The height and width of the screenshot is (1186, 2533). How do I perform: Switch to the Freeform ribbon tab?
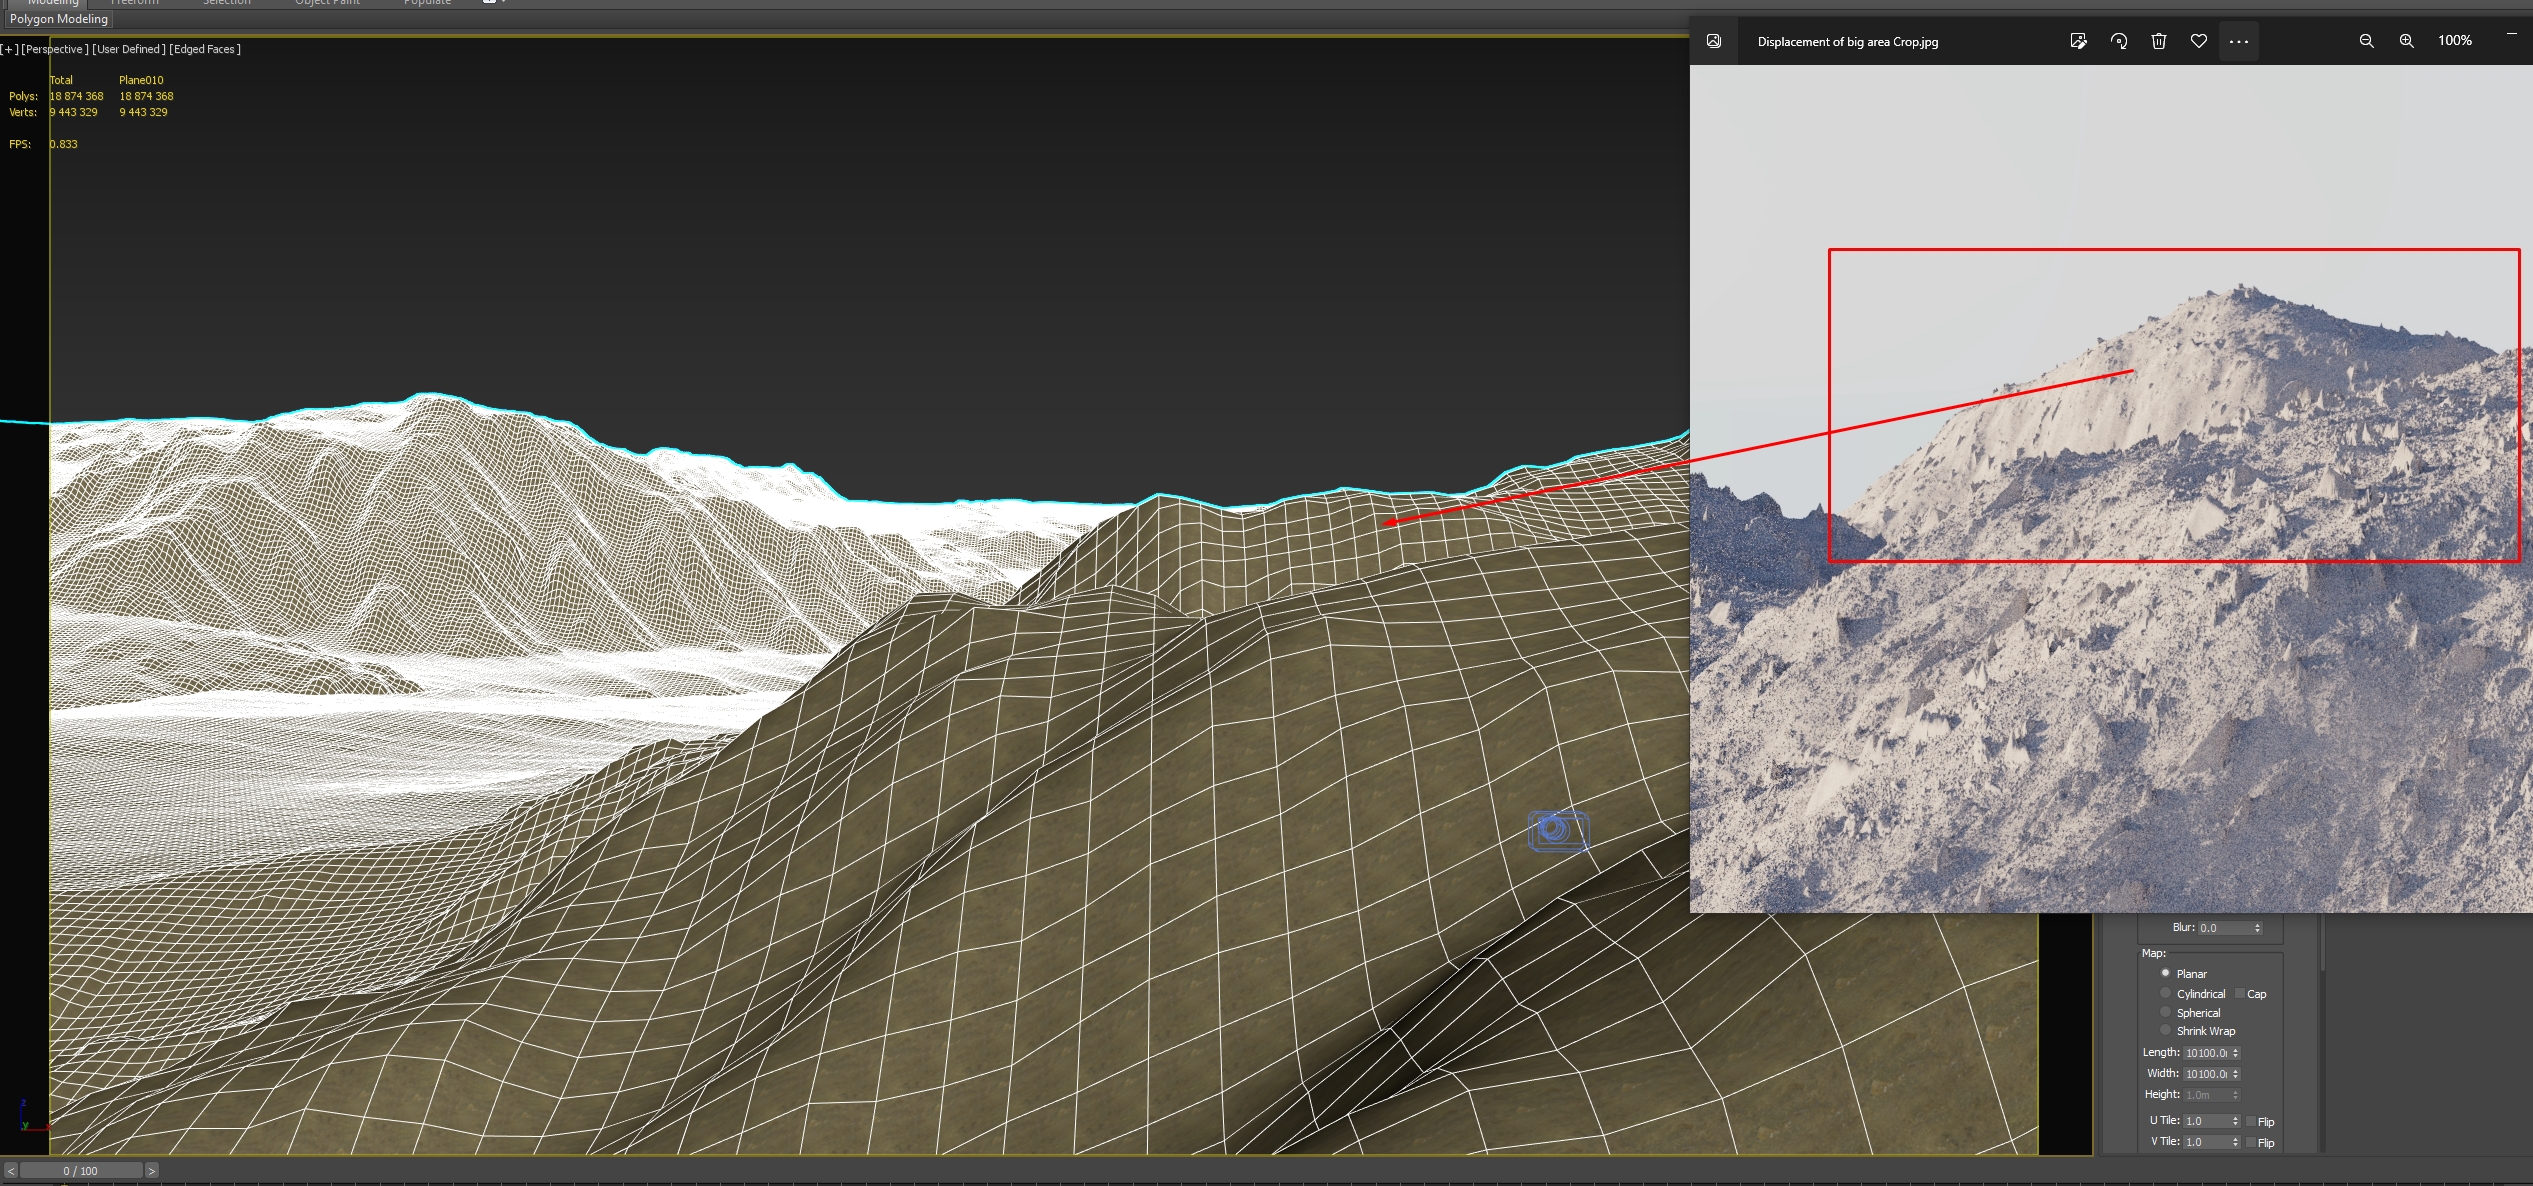click(135, 3)
